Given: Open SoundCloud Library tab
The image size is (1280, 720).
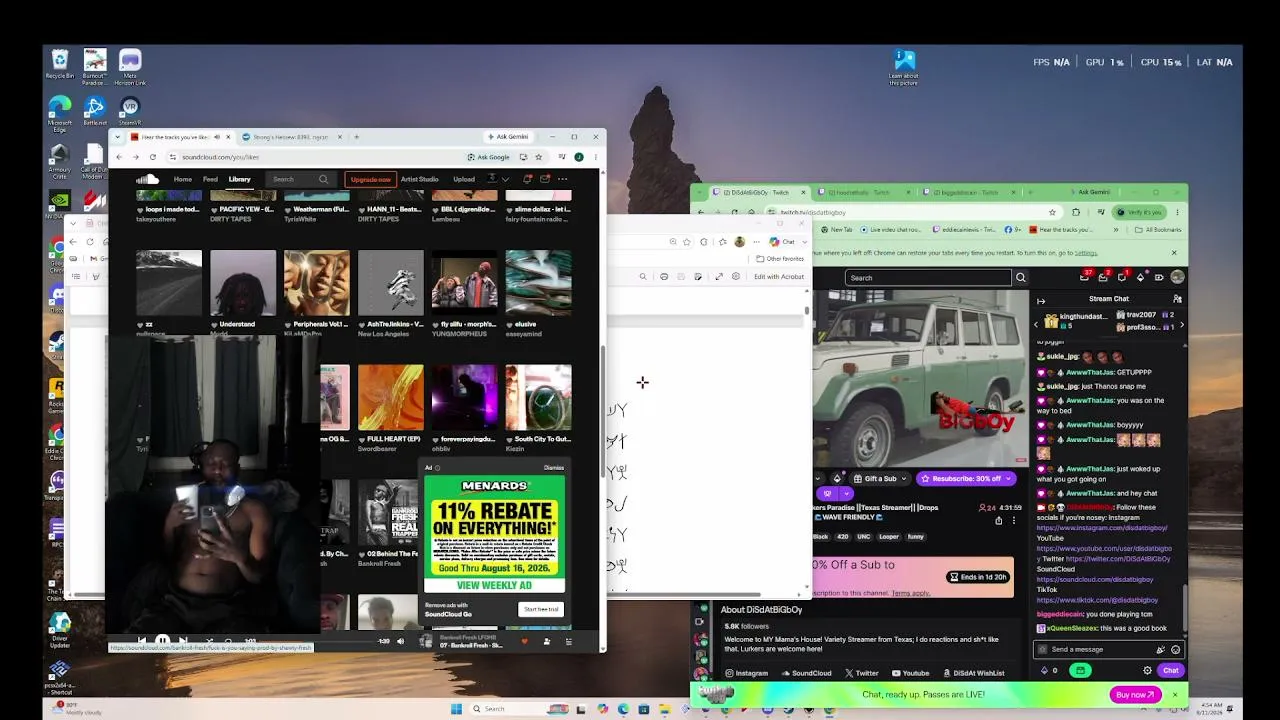Looking at the screenshot, I should 239,179.
